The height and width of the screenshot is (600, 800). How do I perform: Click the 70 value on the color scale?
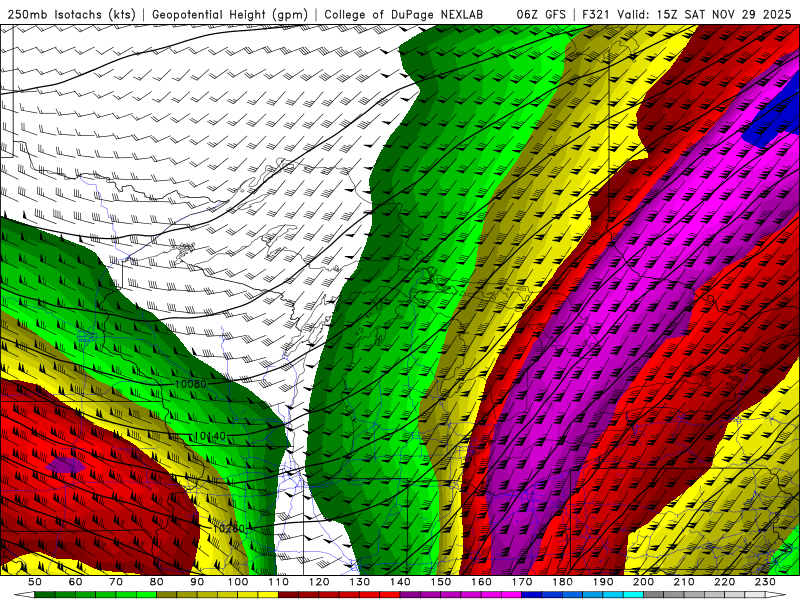[116, 582]
